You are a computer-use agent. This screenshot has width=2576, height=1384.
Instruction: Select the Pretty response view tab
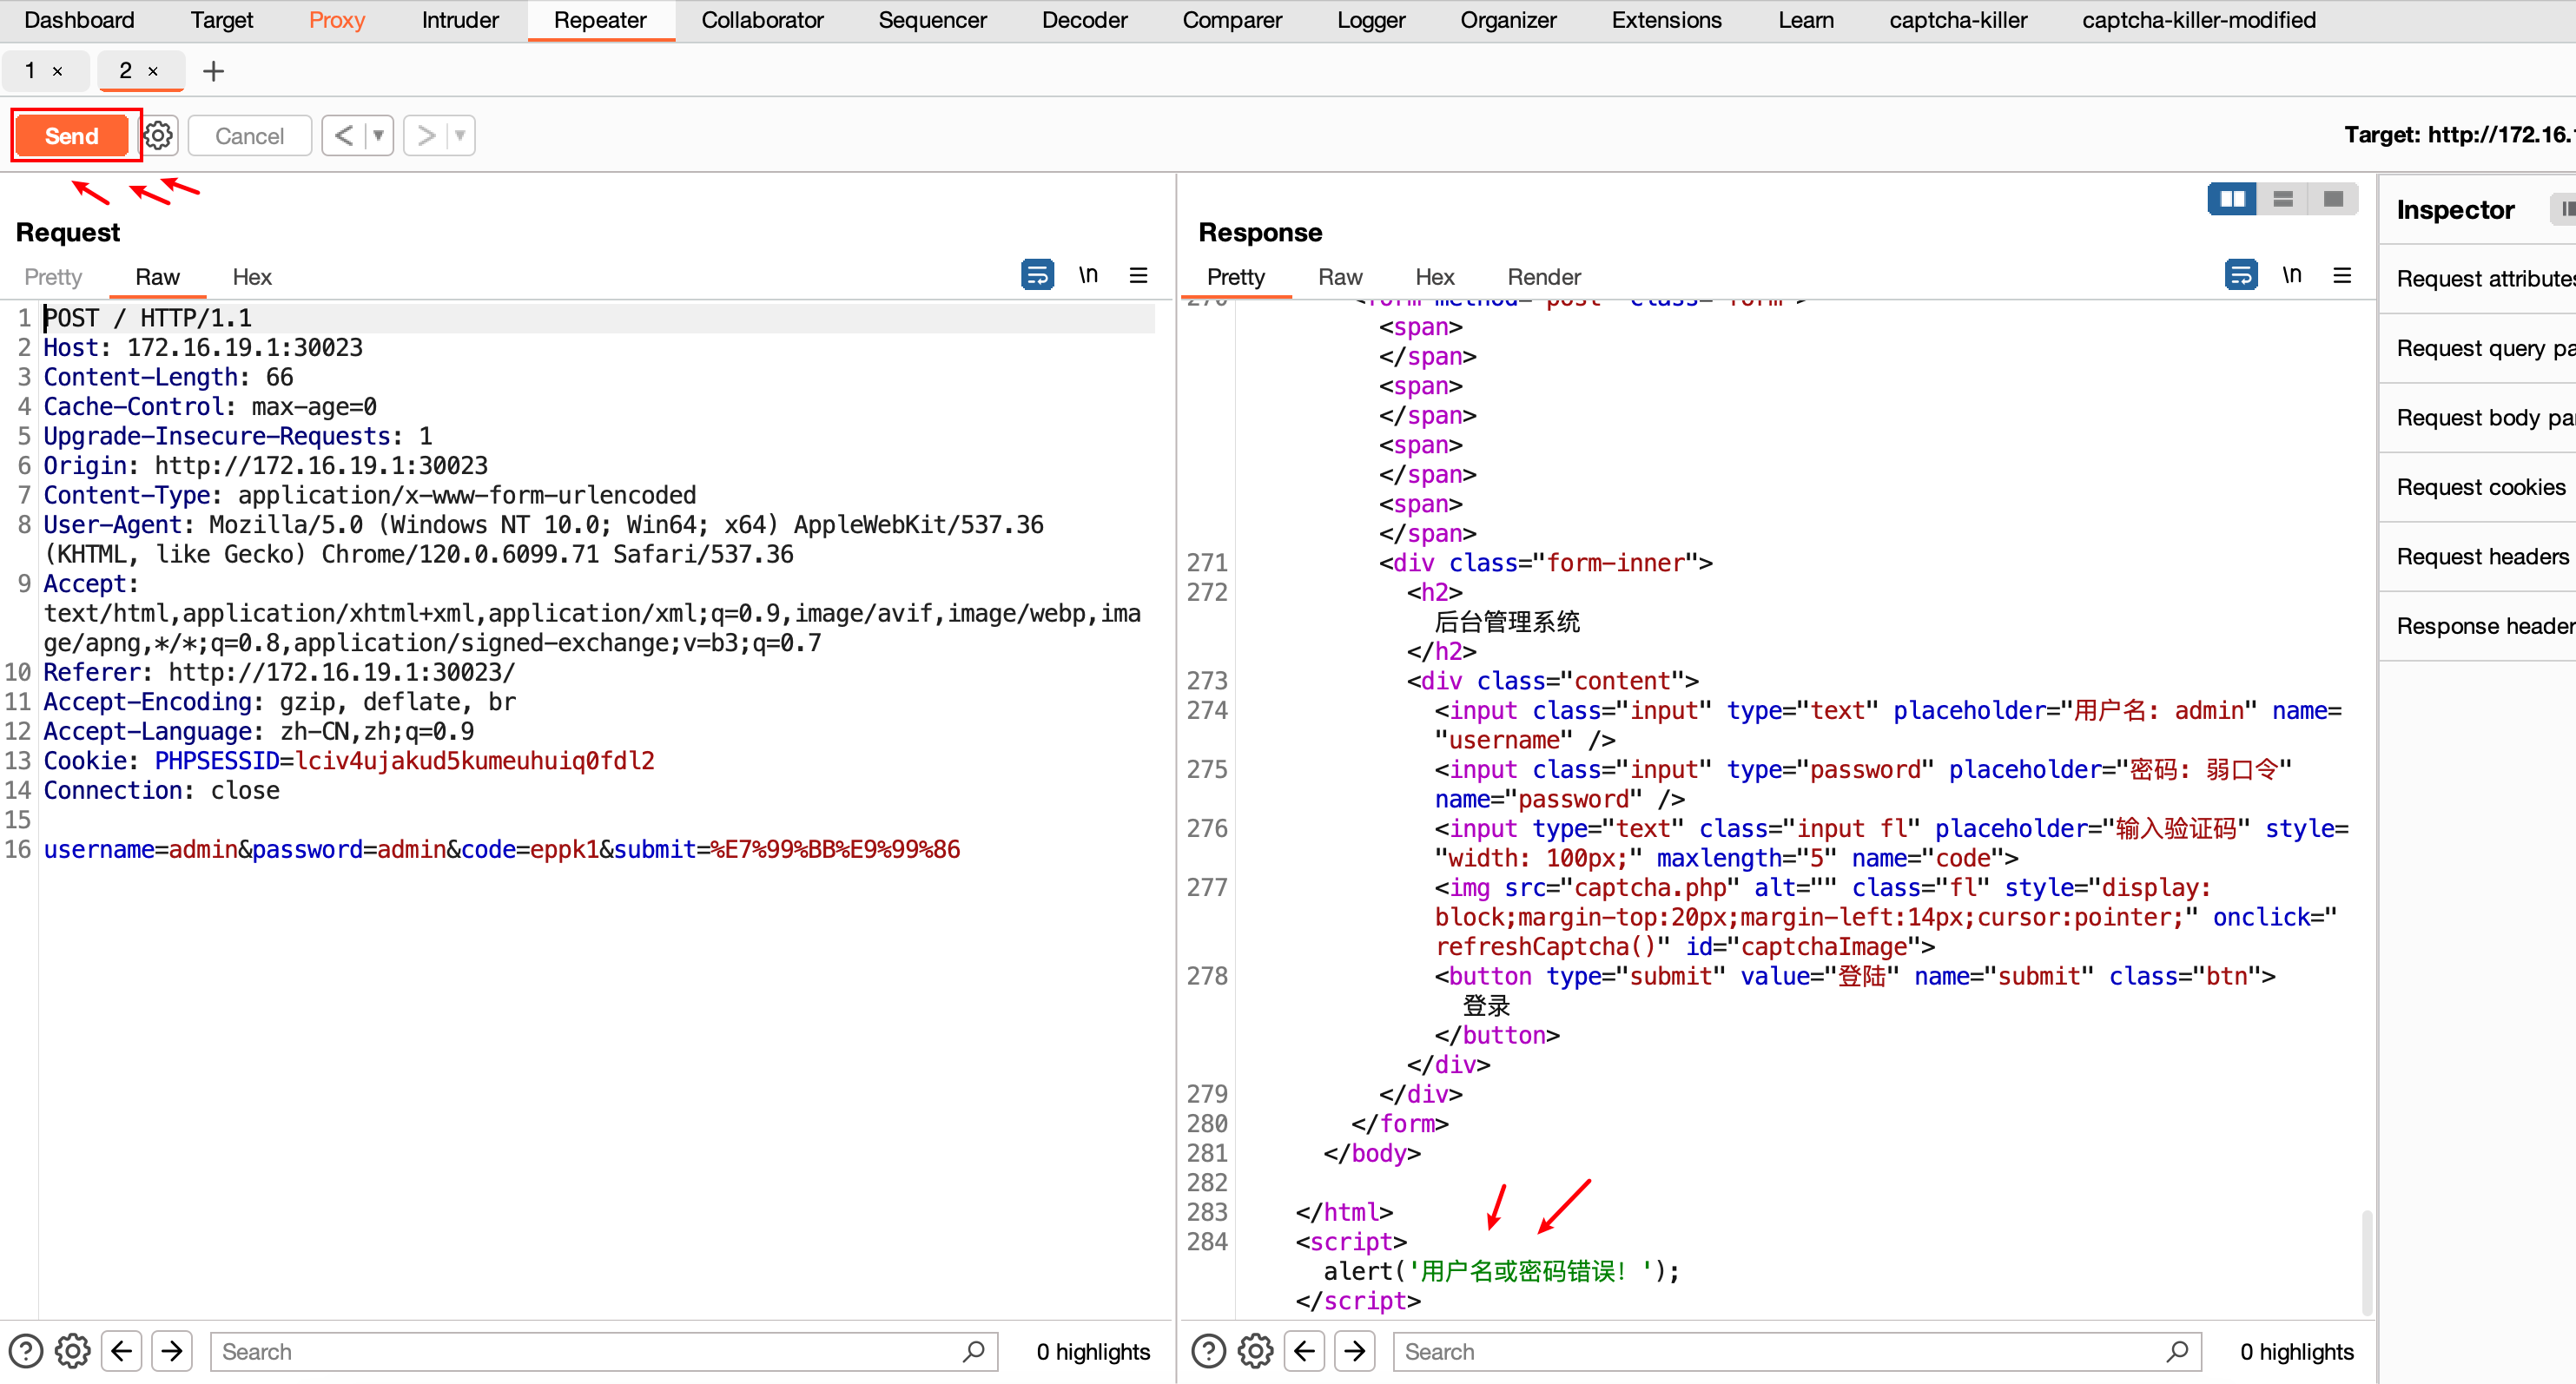coord(1236,277)
